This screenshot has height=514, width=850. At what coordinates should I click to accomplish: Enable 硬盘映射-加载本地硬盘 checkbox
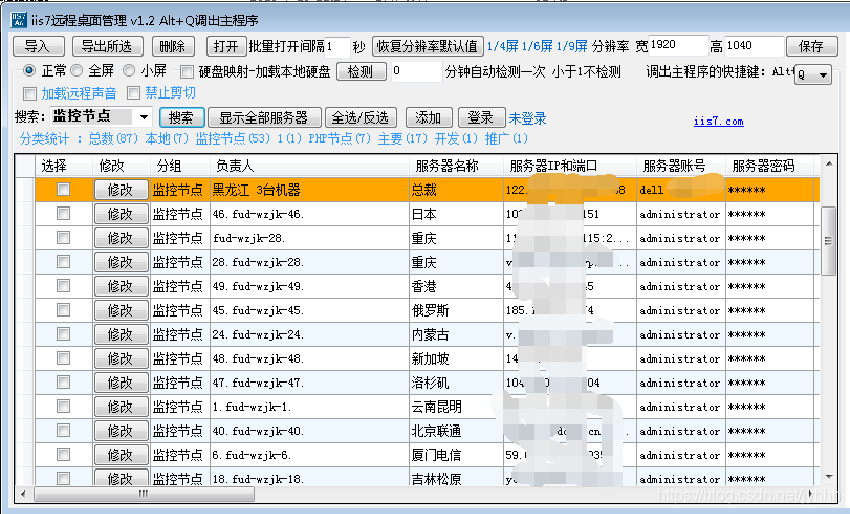[x=187, y=72]
